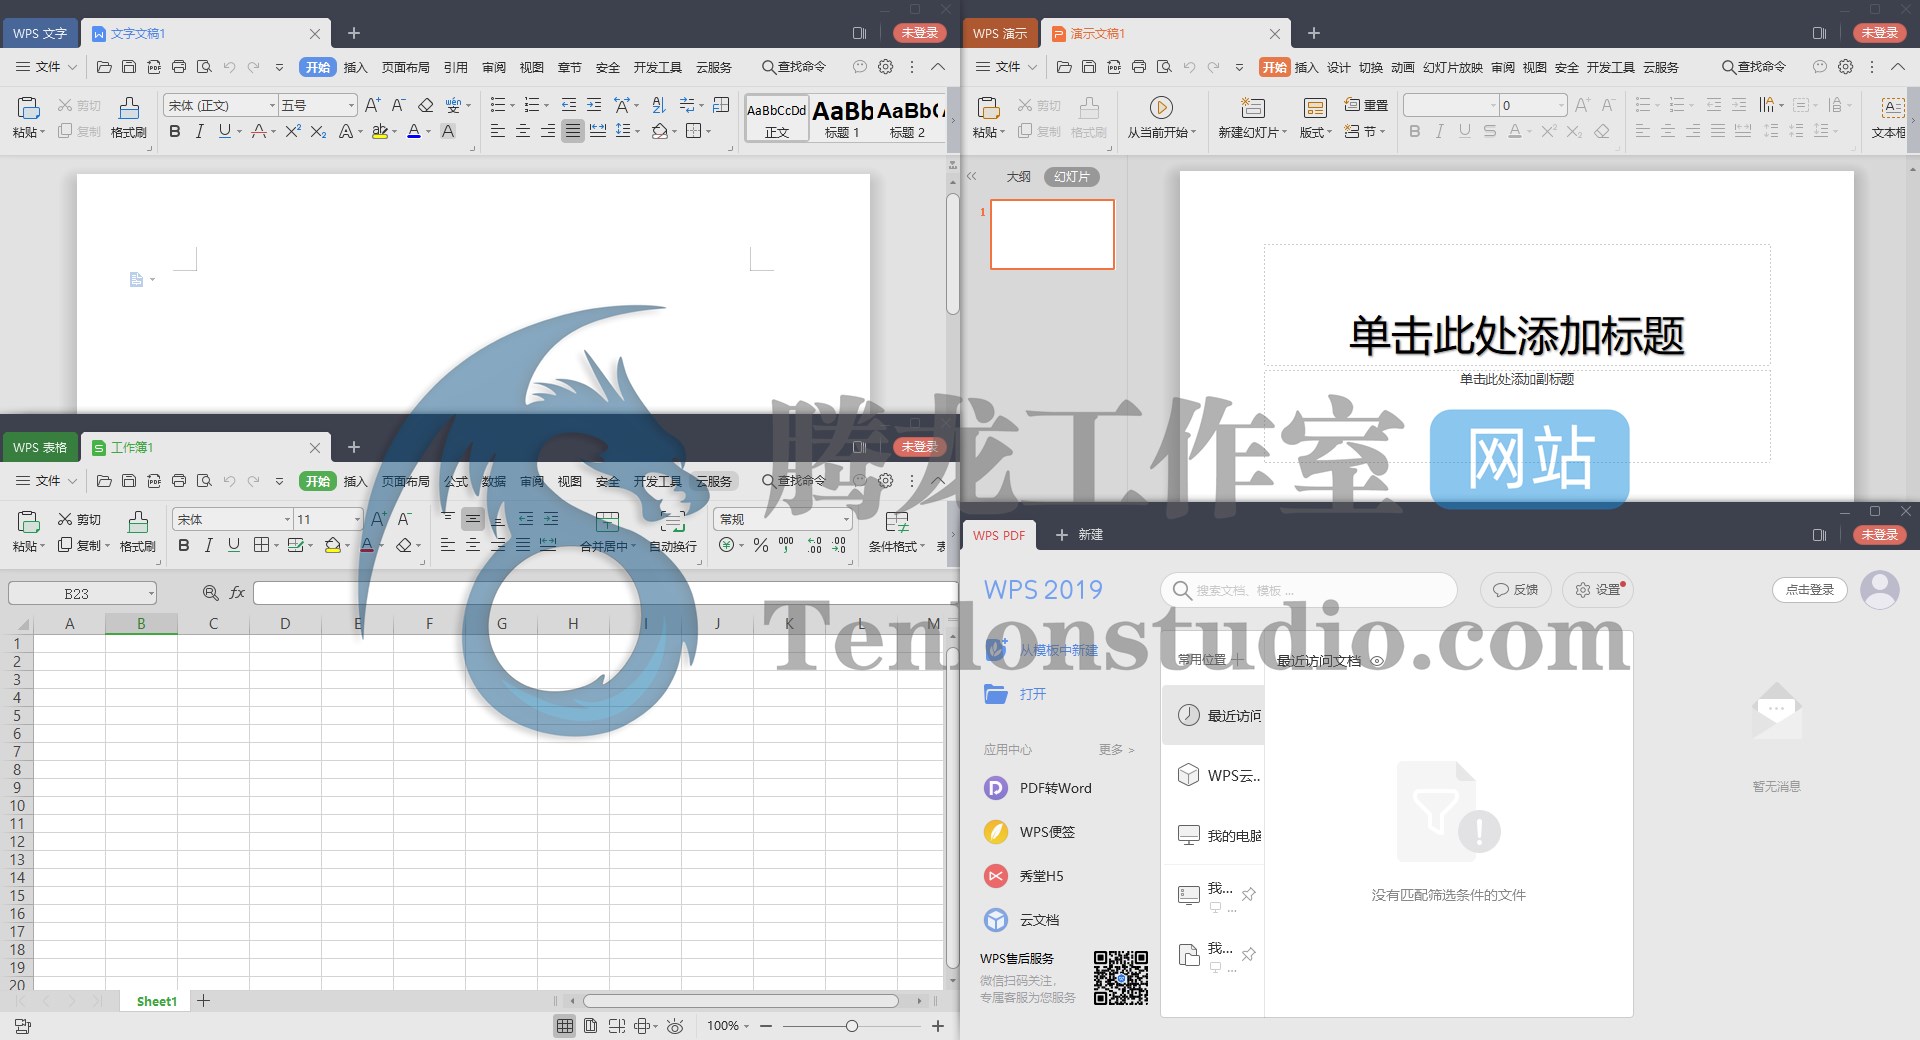This screenshot has width=1920, height=1040.
Task: Print the presentation using toolbar printer icon
Action: tap(1139, 67)
